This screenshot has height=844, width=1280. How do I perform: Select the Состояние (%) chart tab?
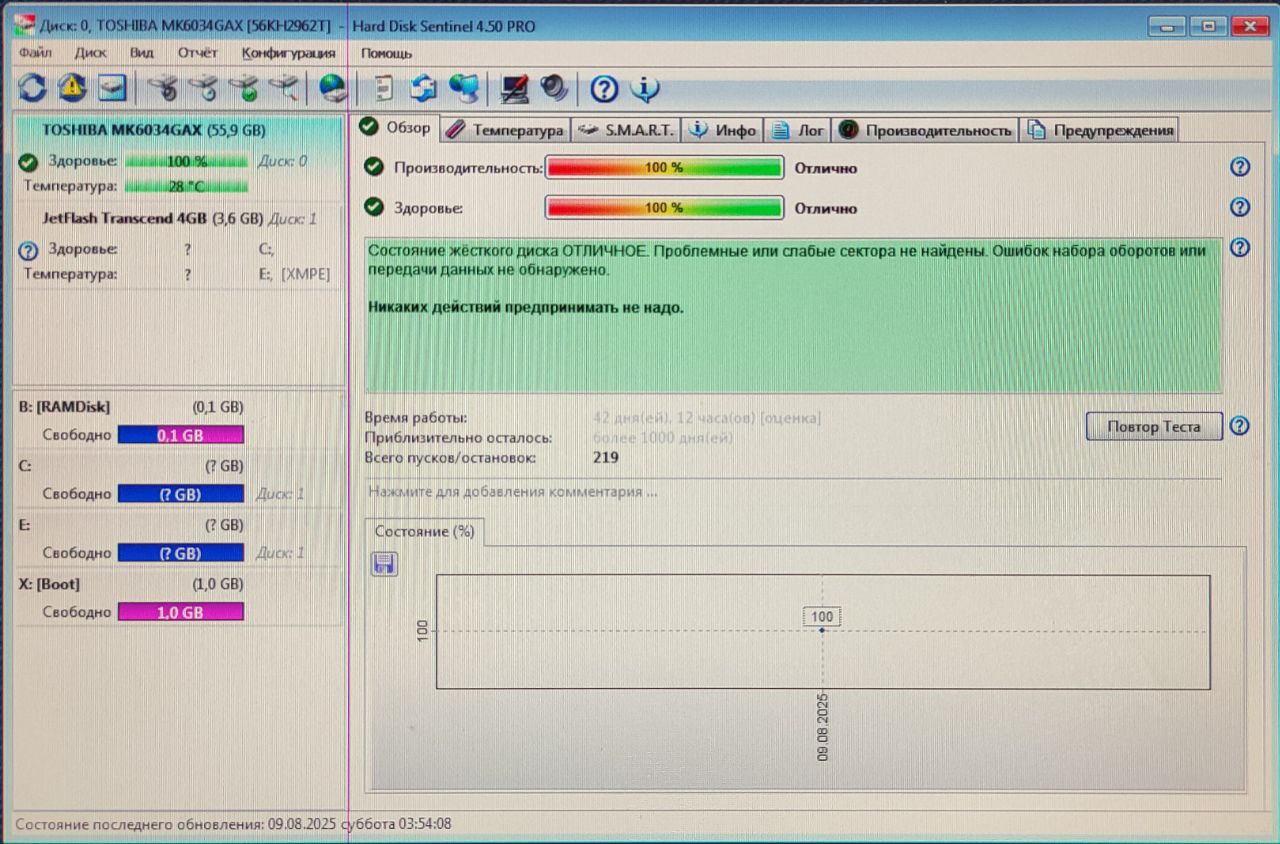pyautogui.click(x=424, y=532)
